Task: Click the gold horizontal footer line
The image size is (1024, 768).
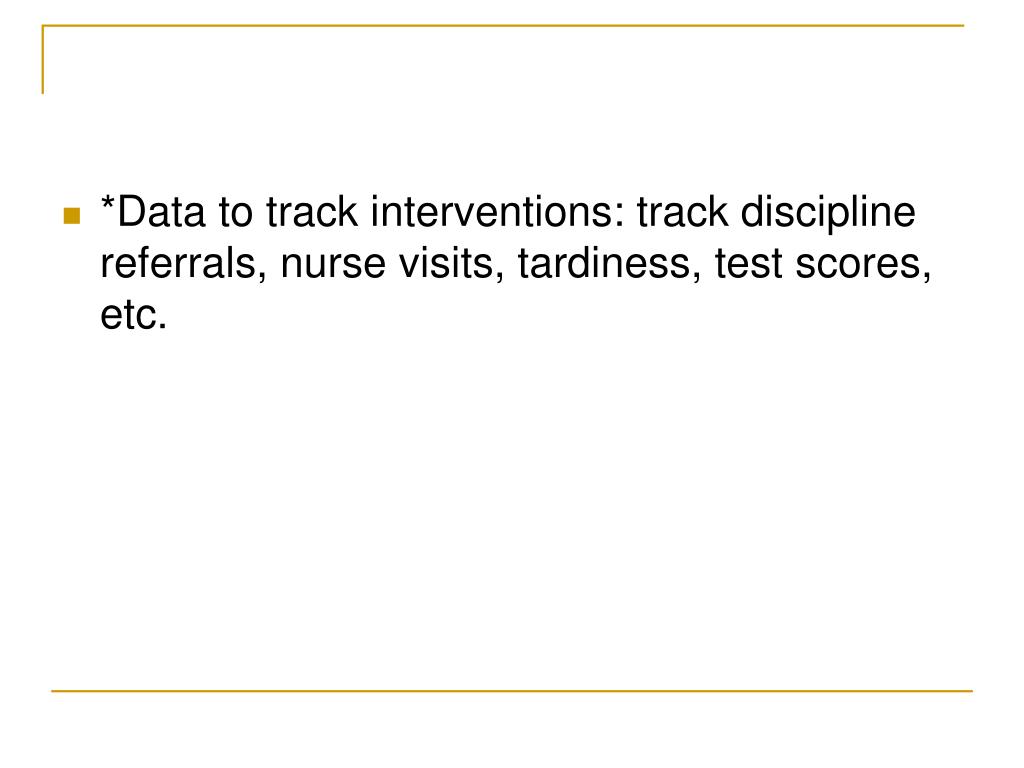Action: tap(512, 690)
